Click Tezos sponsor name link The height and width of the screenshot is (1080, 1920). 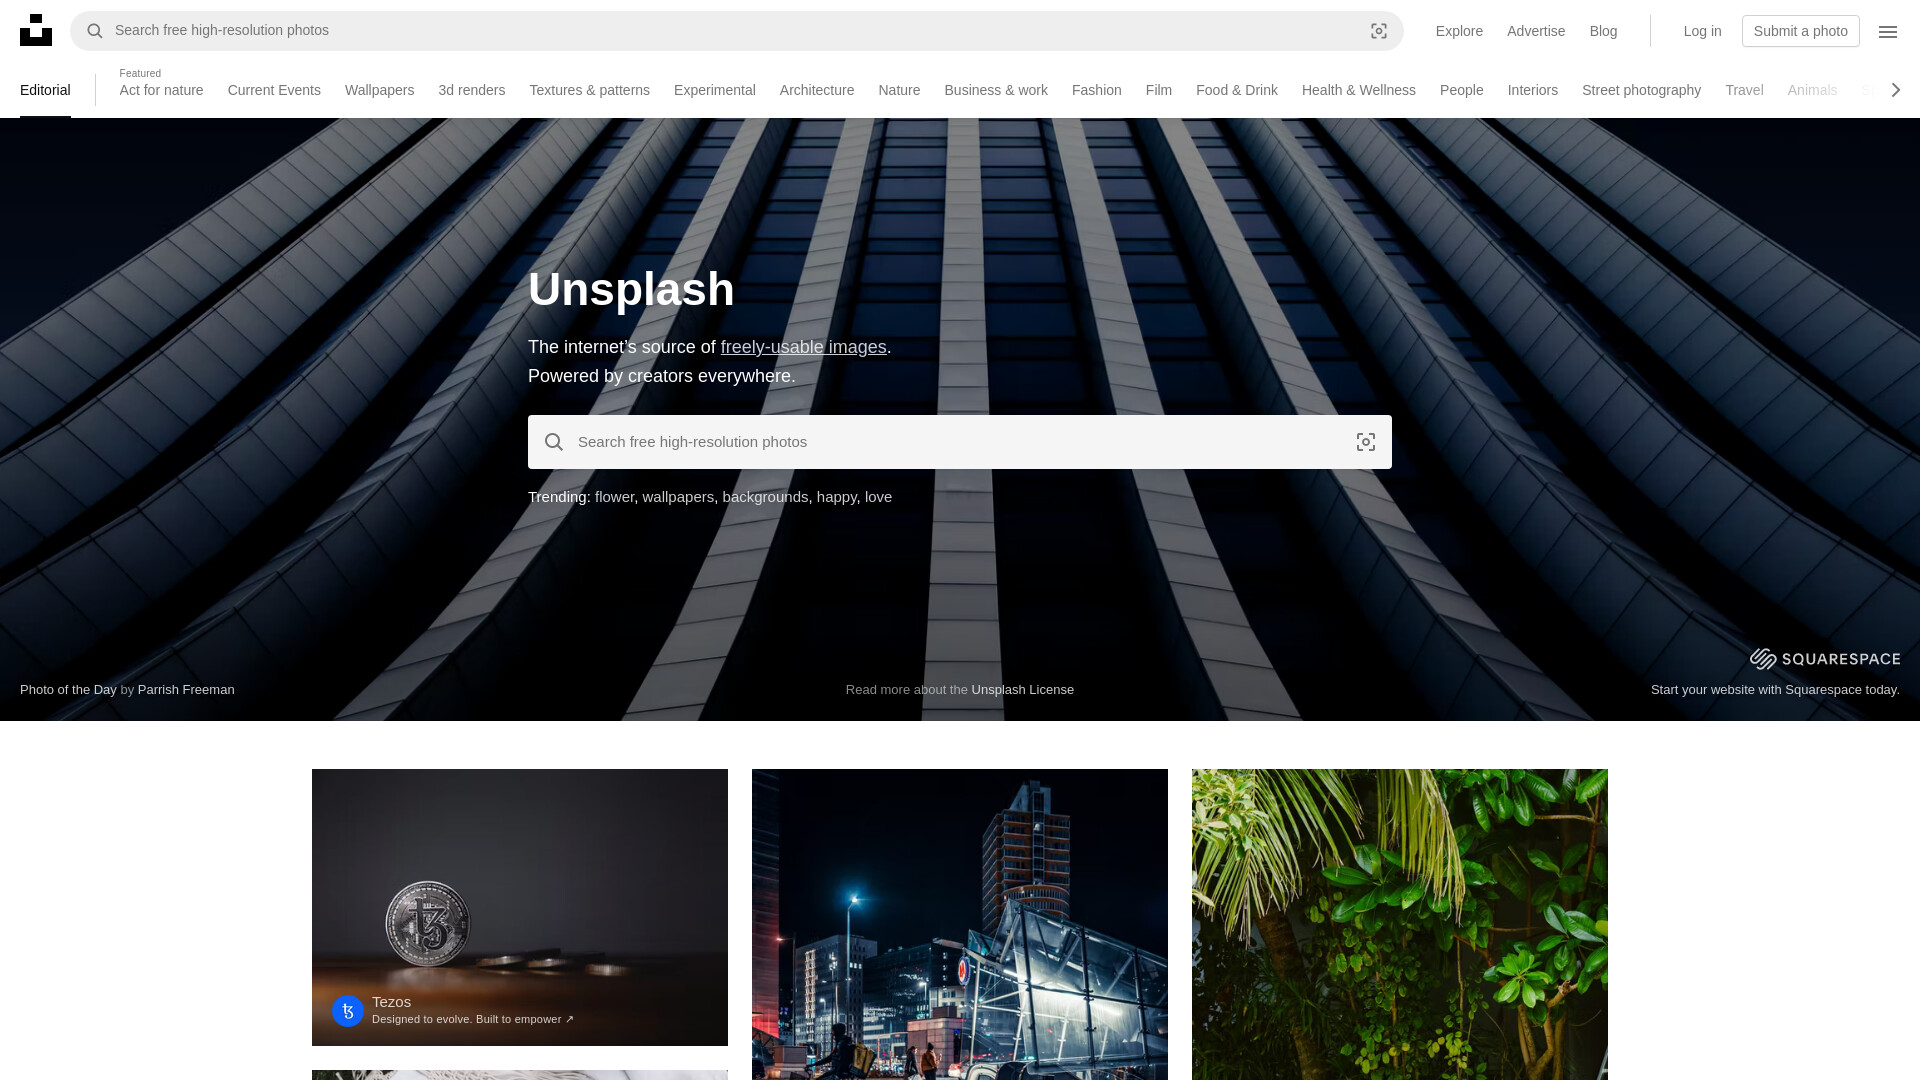391,1002
